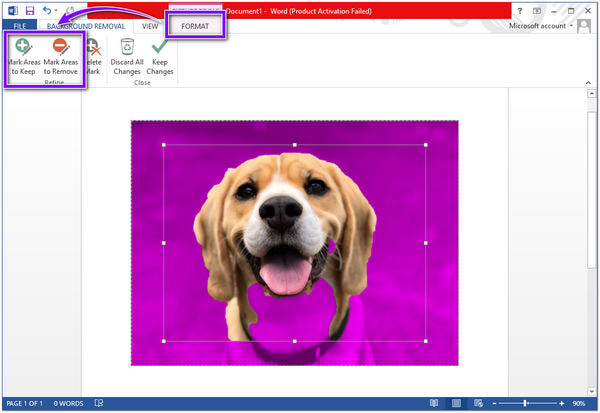Click the right-middle selection handle of marquee

[426, 243]
